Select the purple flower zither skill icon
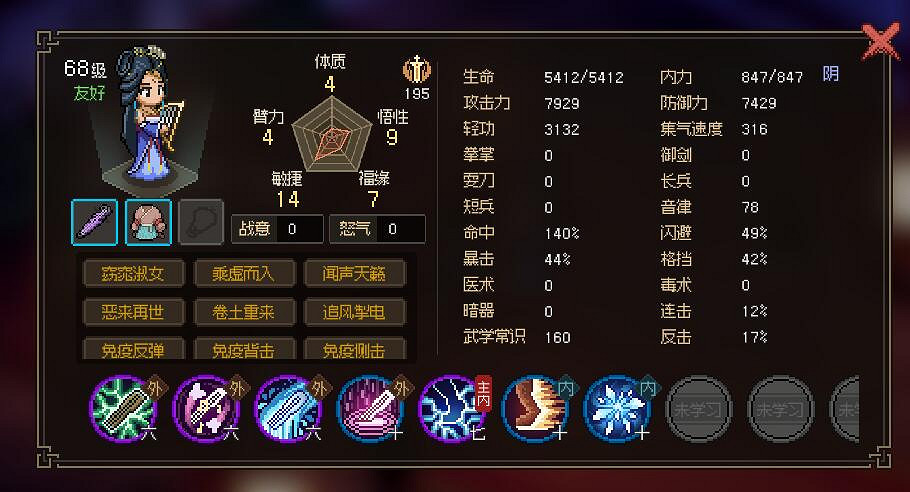 coord(205,408)
